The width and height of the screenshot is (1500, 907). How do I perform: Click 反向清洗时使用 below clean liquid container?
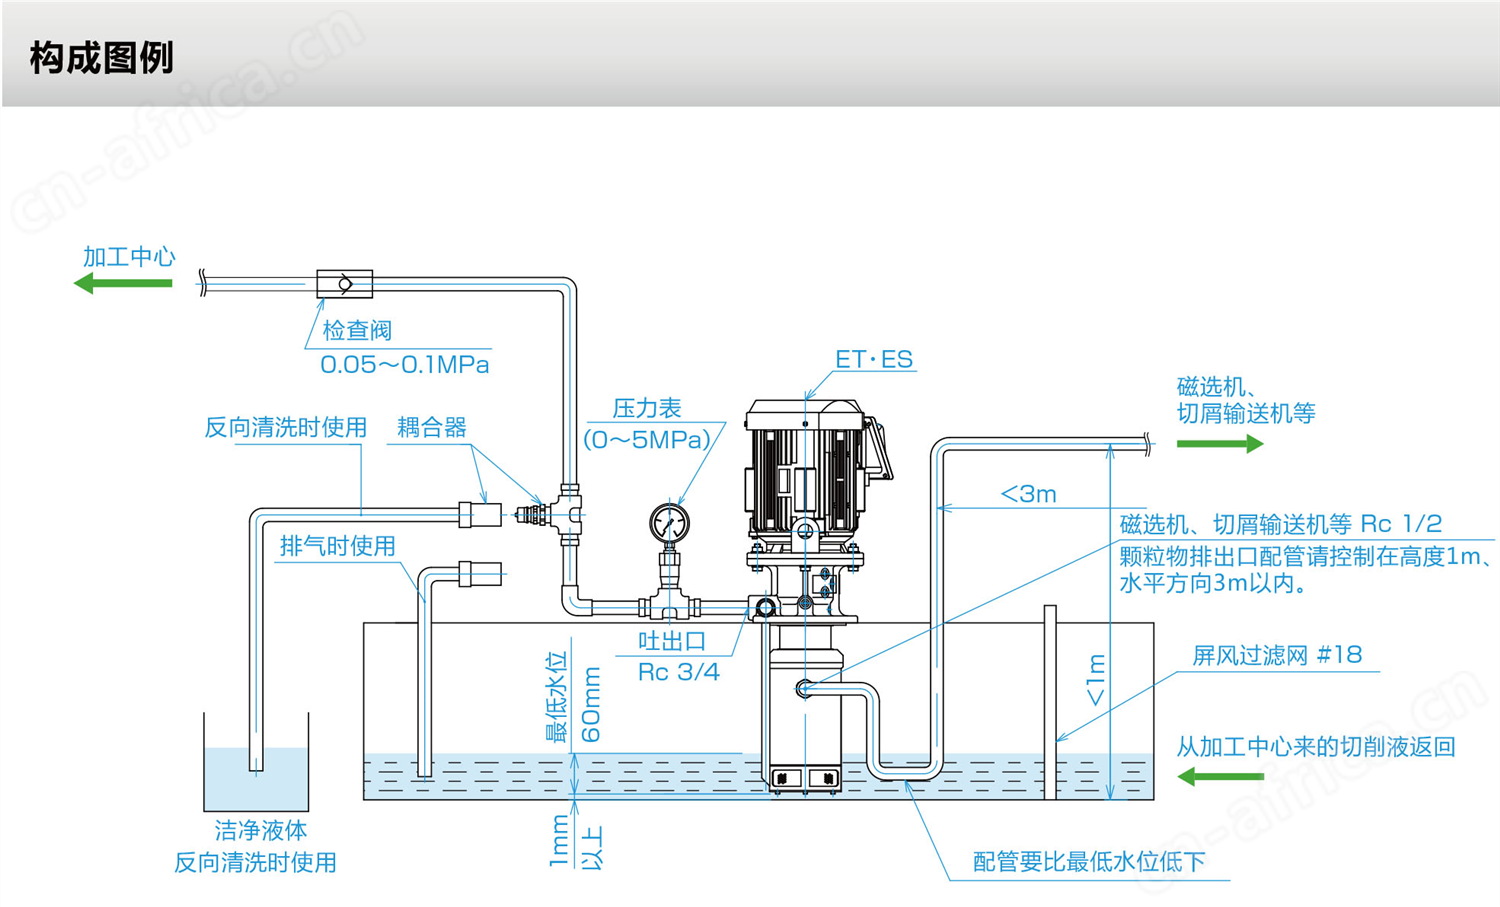click(255, 862)
